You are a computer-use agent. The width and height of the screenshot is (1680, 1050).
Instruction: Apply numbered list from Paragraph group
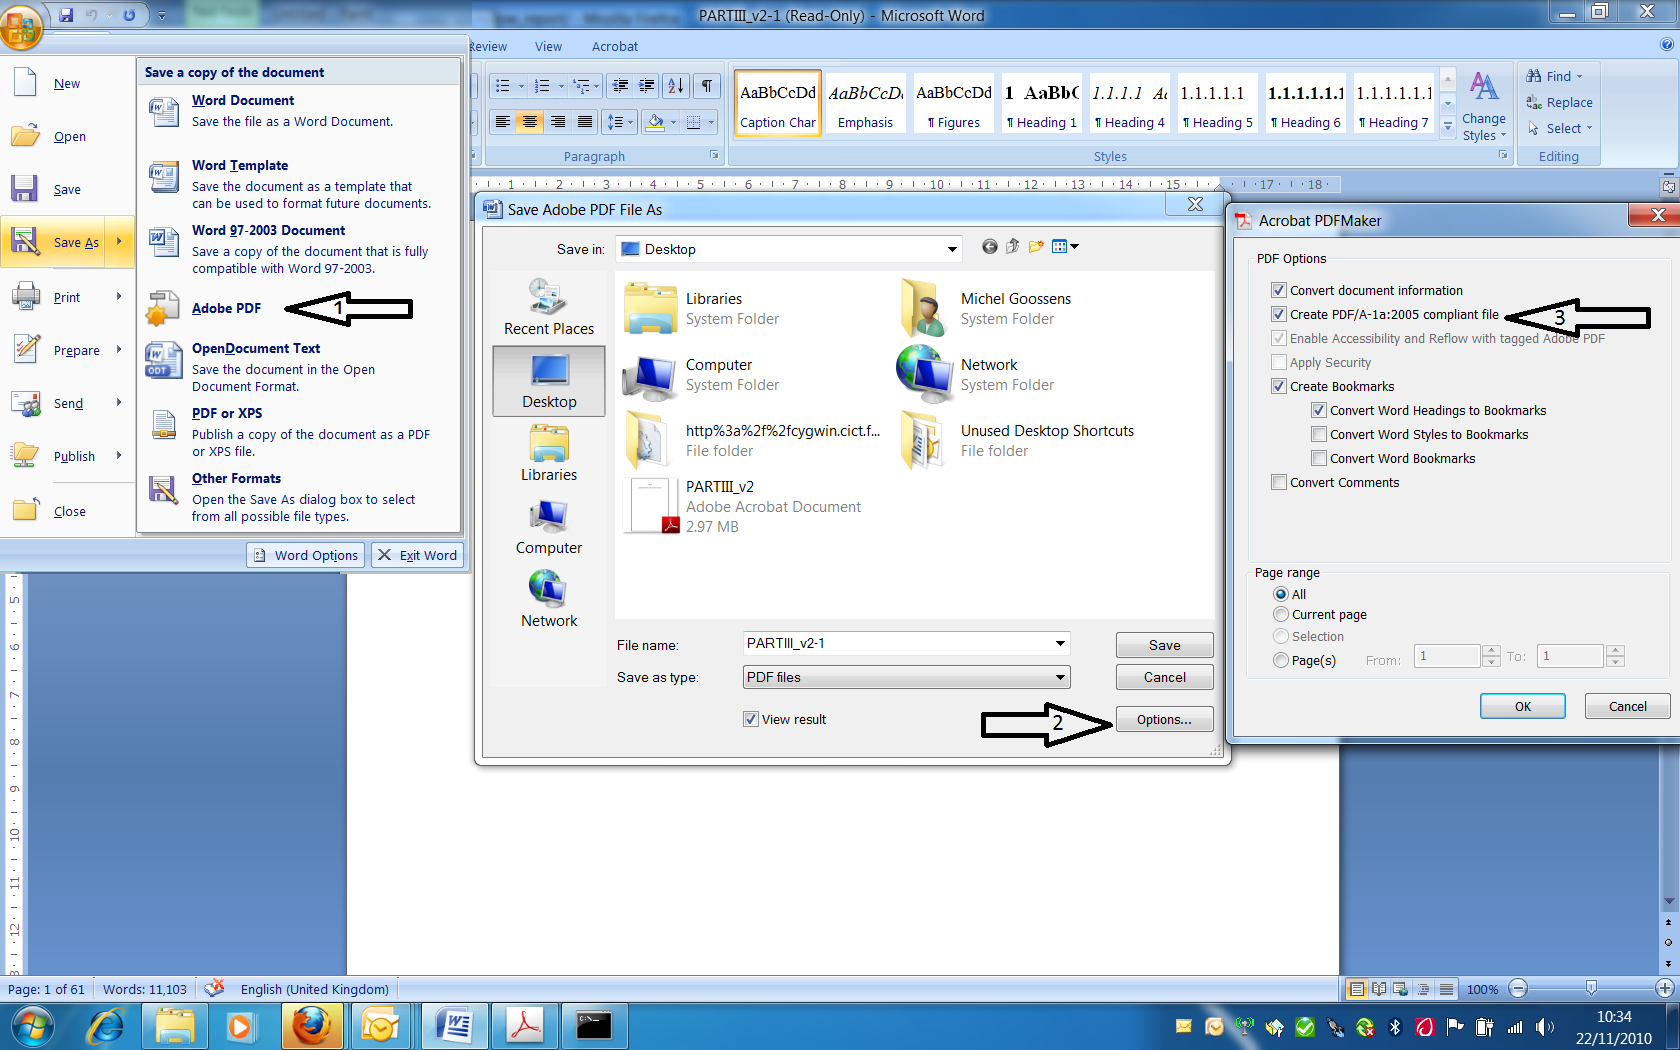[x=542, y=86]
